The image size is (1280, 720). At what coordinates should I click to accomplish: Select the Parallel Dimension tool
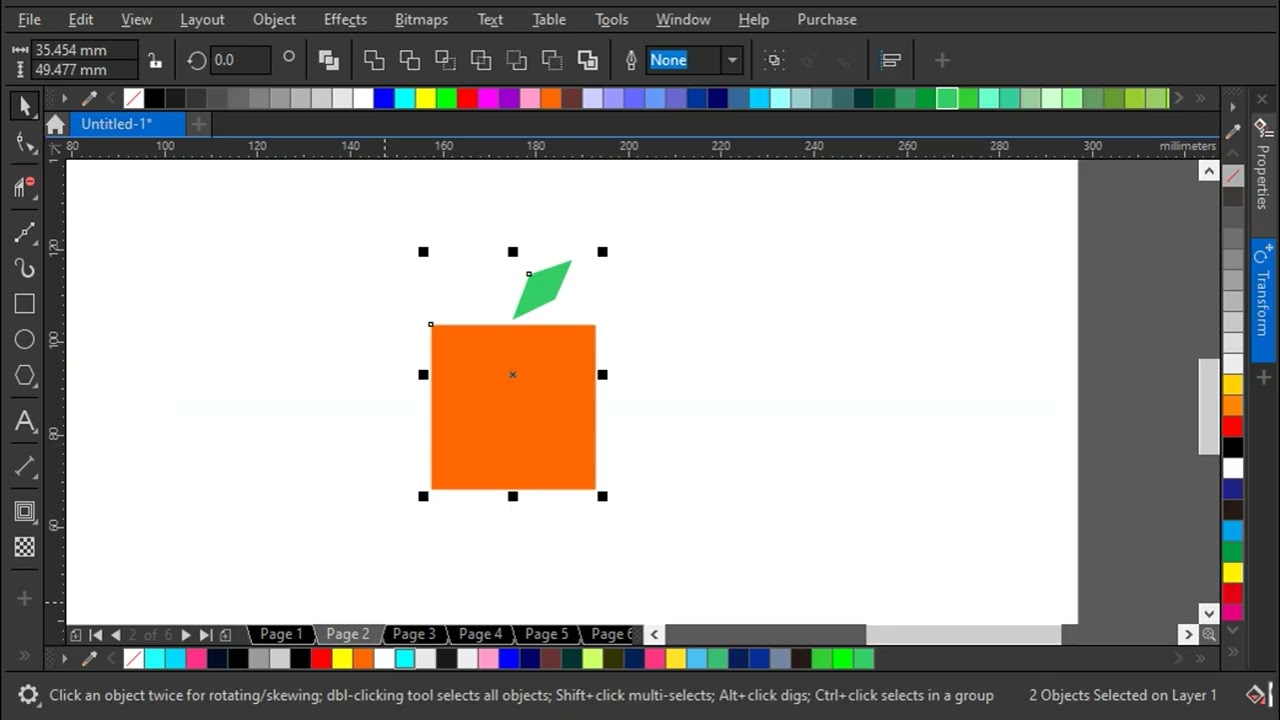[x=25, y=467]
